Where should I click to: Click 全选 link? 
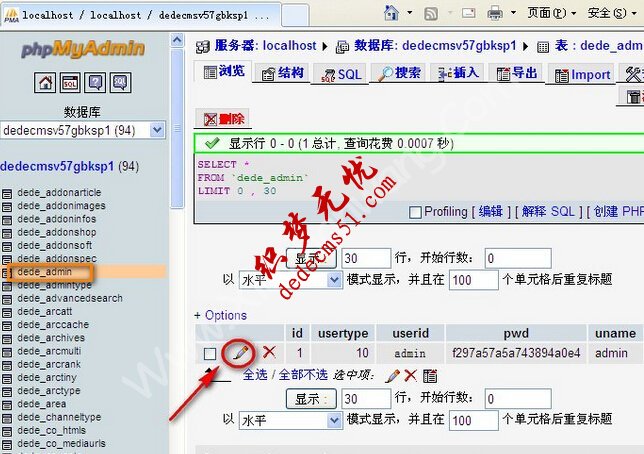click(255, 375)
